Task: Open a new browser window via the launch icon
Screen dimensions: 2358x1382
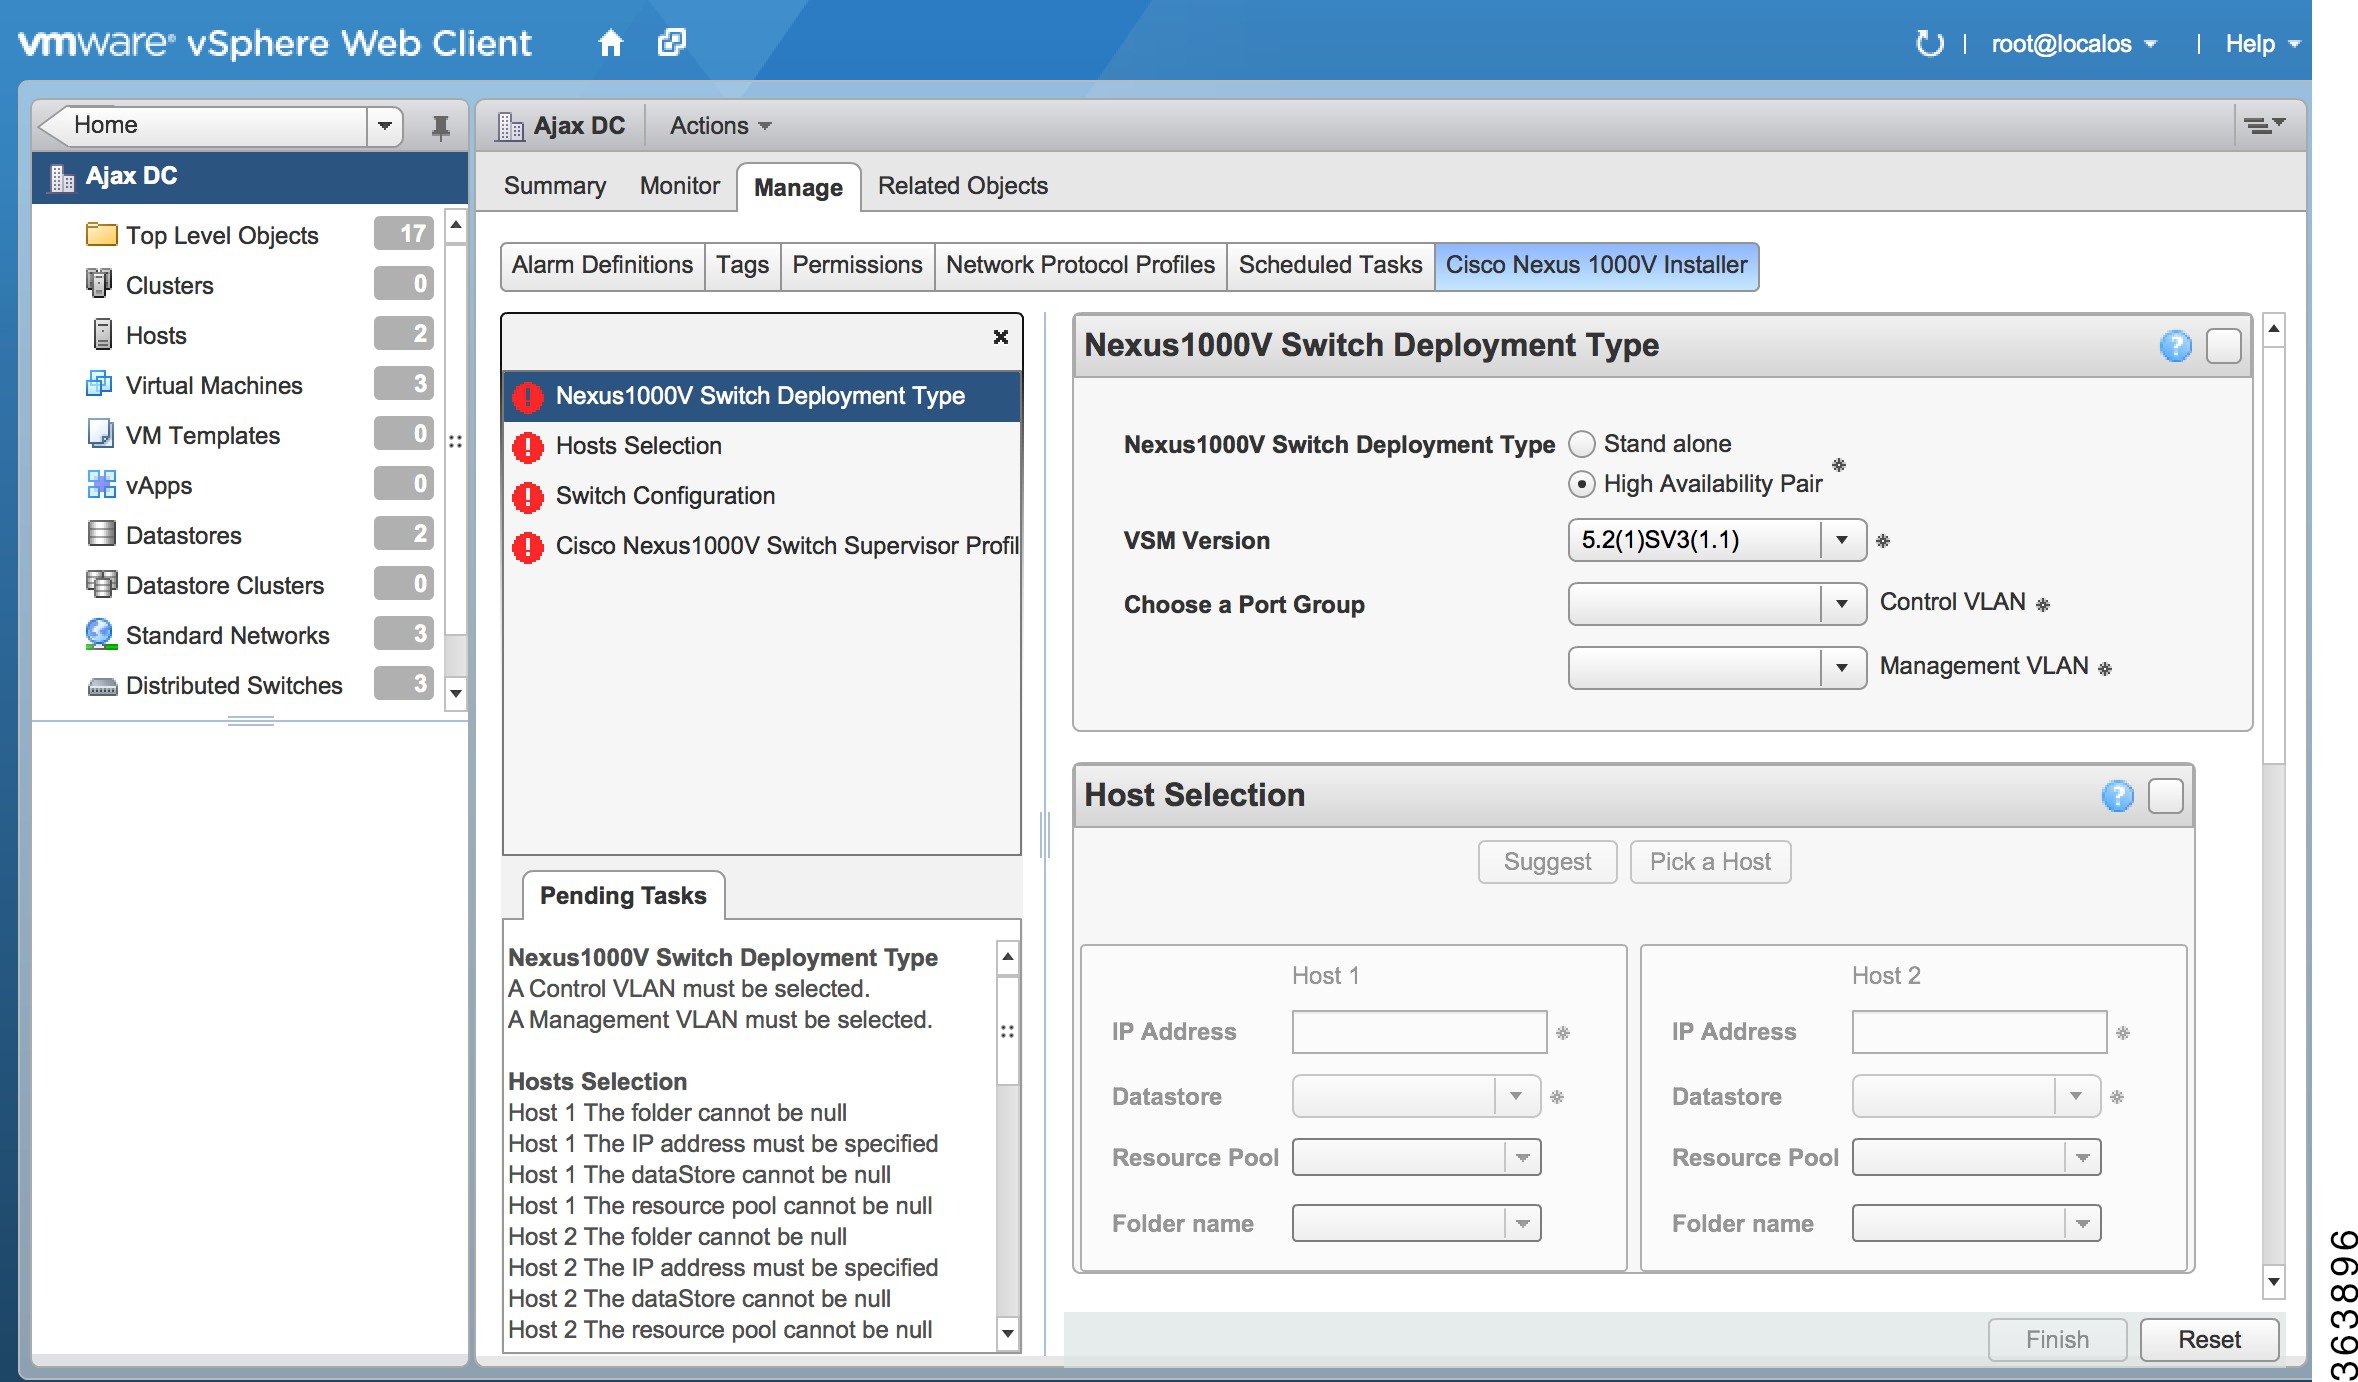Action: click(x=670, y=42)
